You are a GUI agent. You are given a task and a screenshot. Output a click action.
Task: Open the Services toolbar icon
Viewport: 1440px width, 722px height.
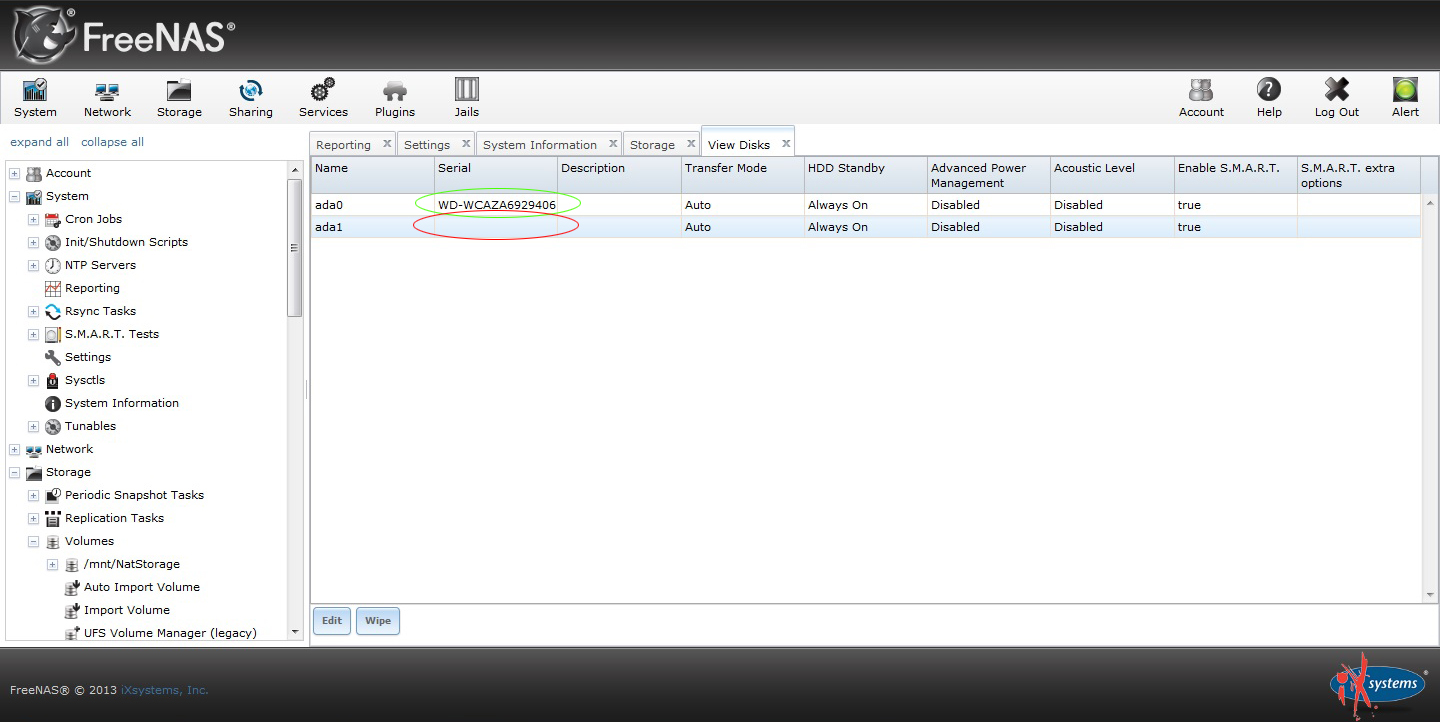tap(323, 98)
